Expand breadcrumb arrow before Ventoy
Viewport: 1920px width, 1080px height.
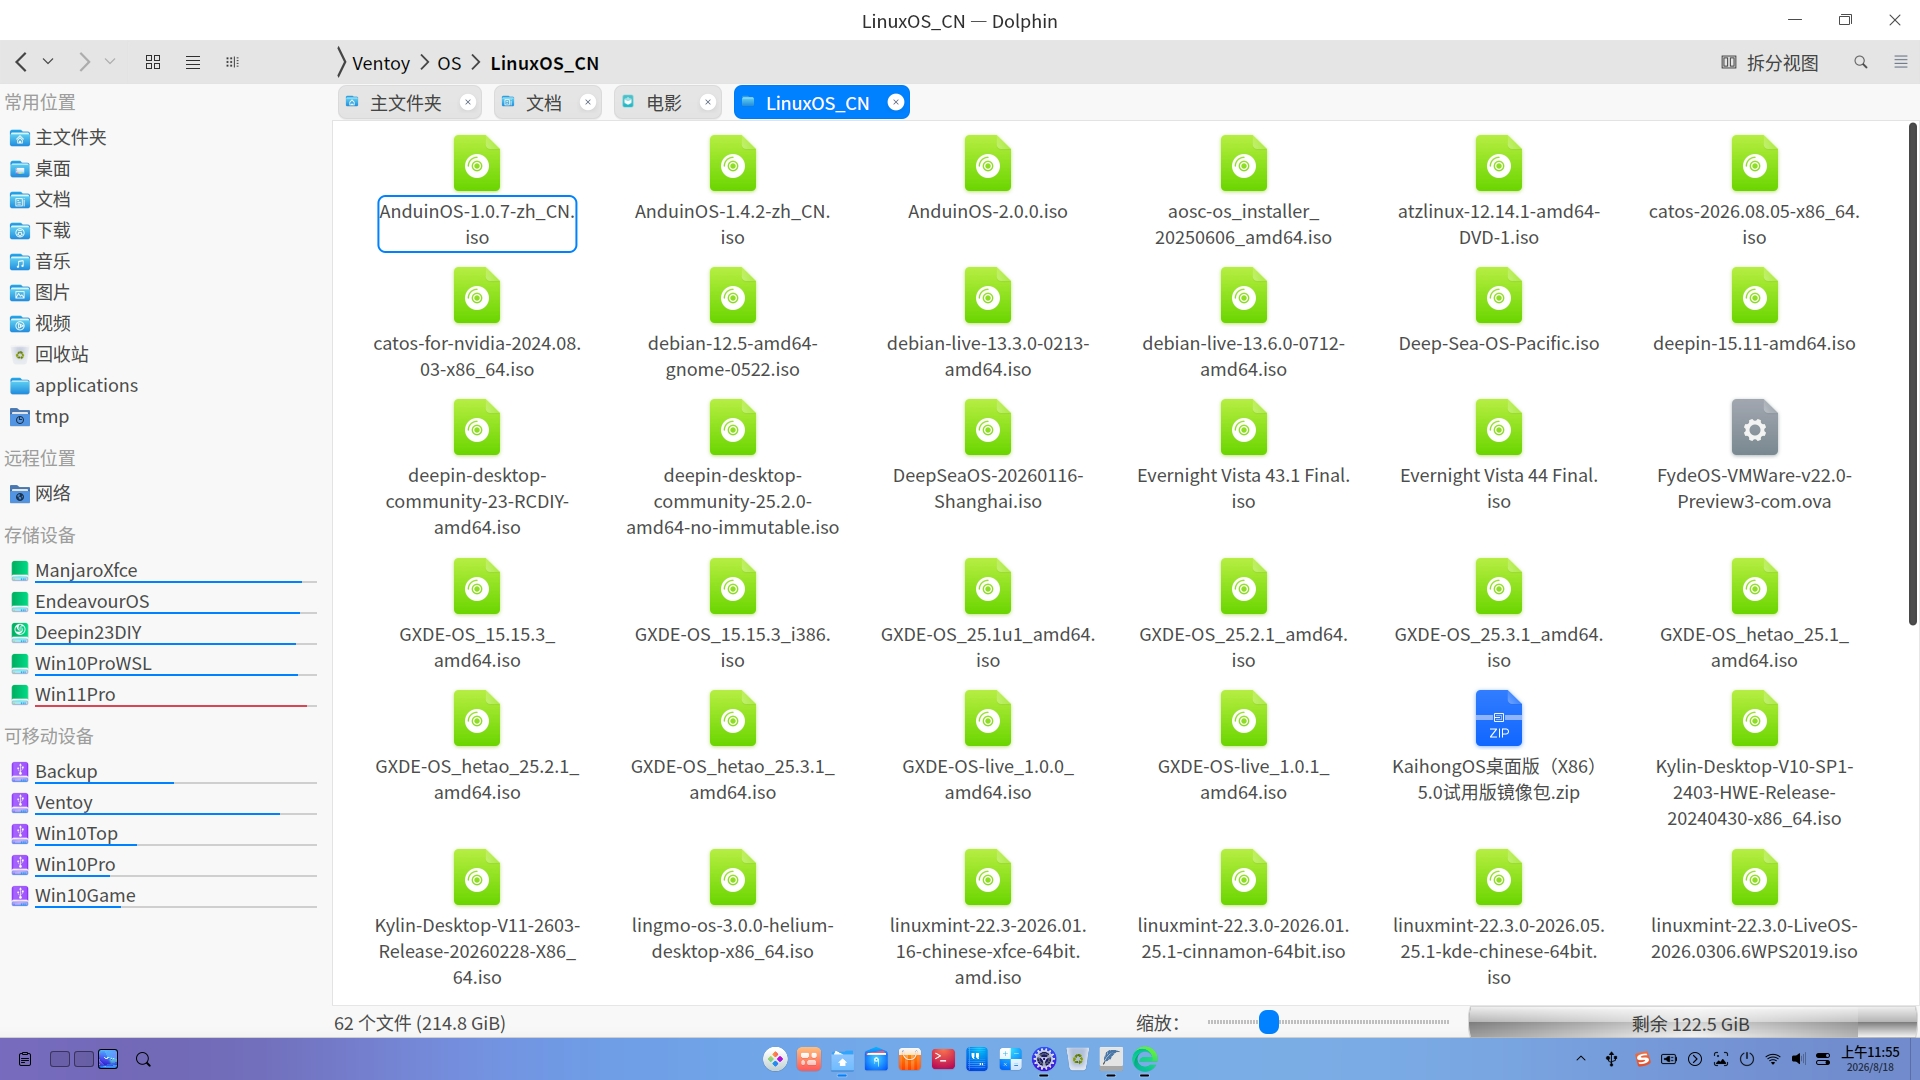tap(342, 63)
